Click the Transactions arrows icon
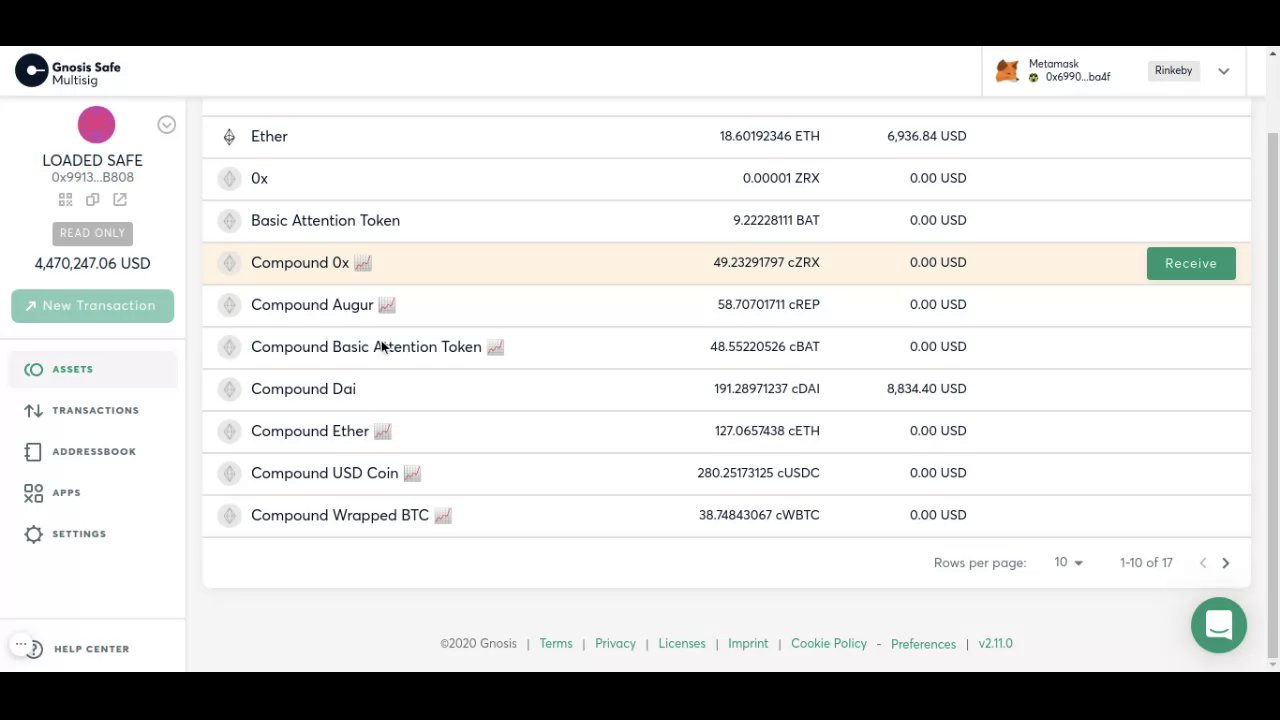This screenshot has height=720, width=1280. pos(33,411)
